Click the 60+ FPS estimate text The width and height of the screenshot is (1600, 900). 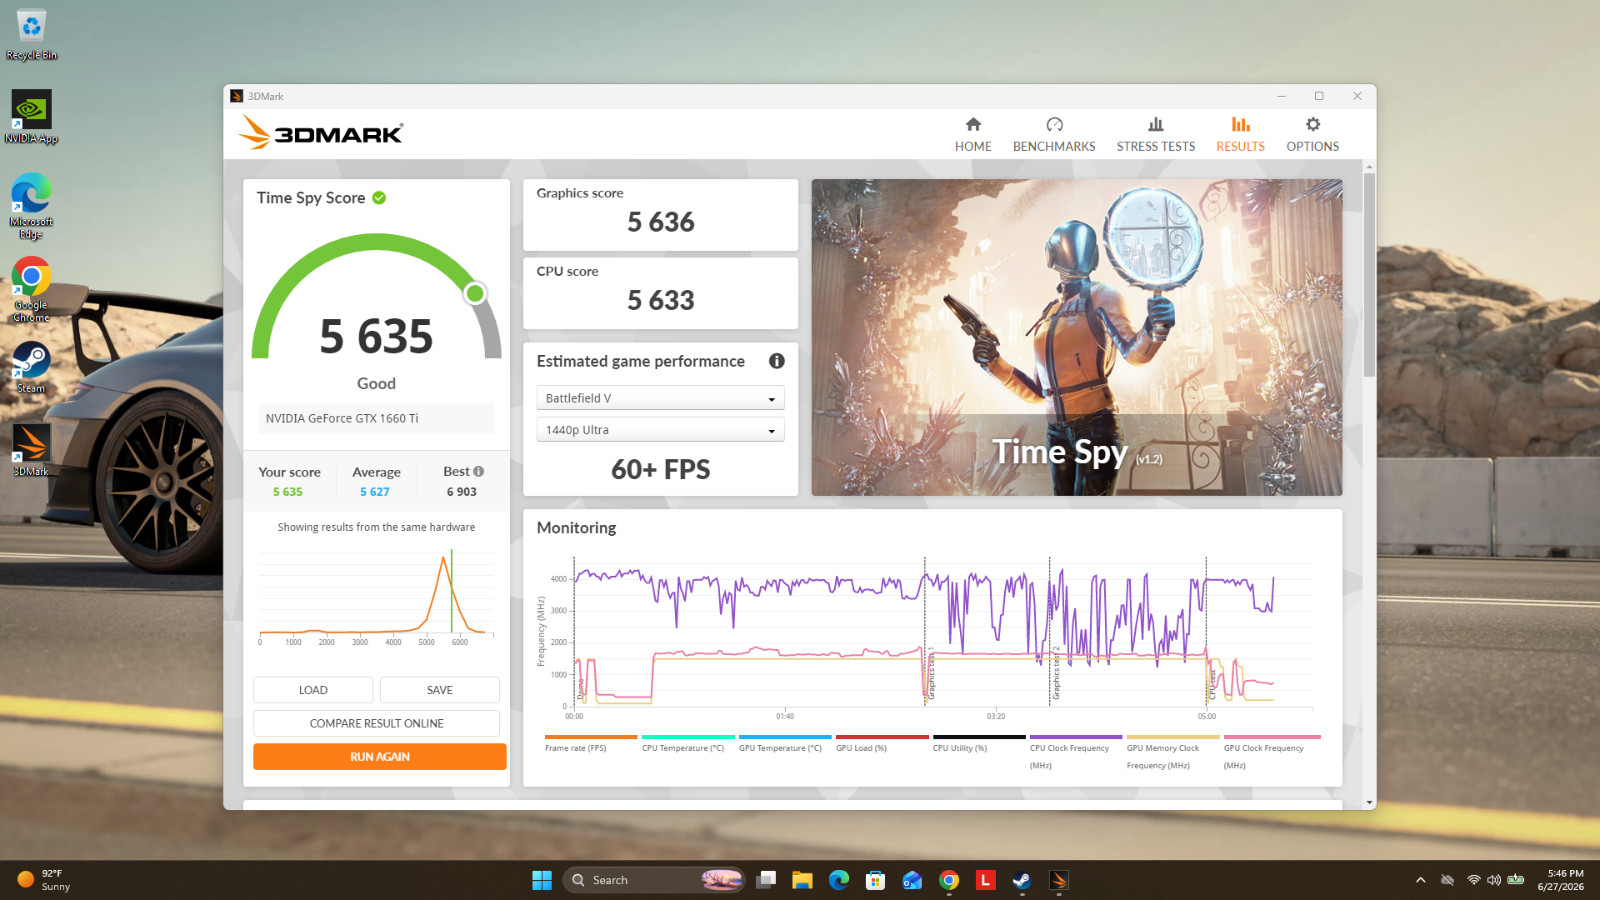pyautogui.click(x=660, y=469)
